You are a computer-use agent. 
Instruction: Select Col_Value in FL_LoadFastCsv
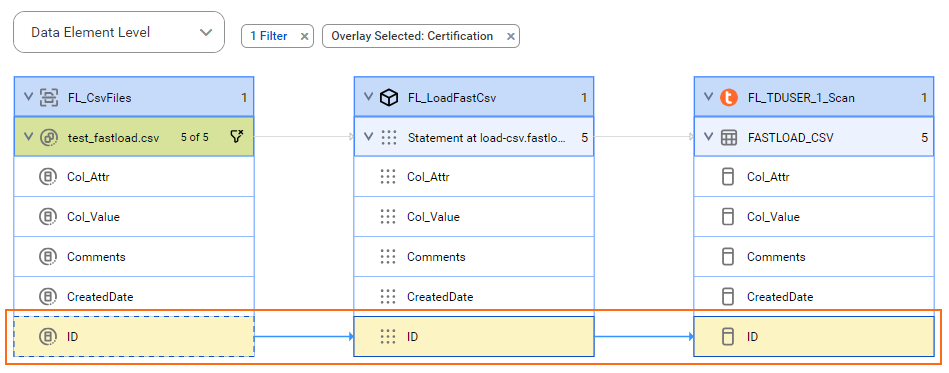[474, 217]
